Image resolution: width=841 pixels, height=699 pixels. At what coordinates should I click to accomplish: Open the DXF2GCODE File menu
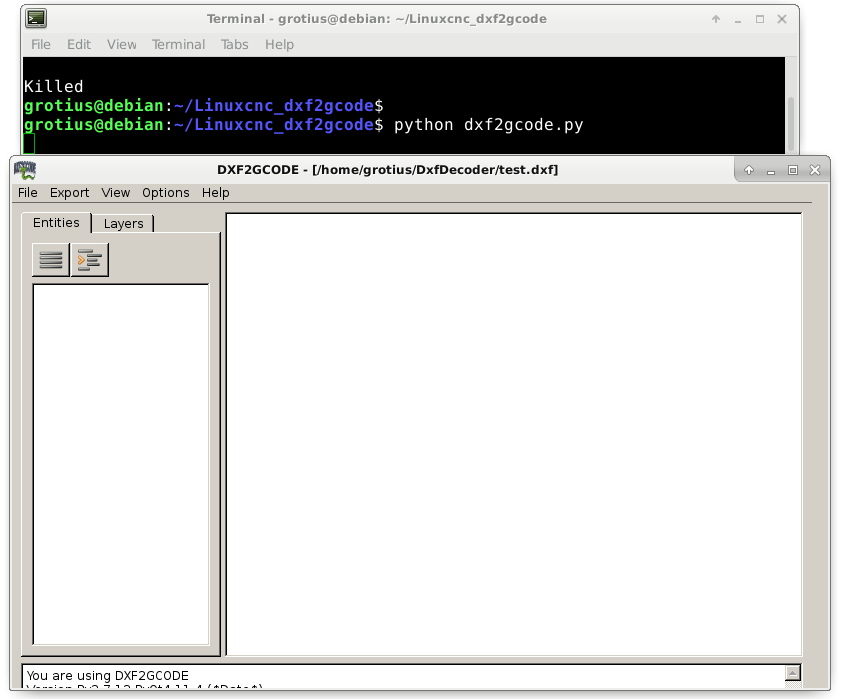coord(28,193)
